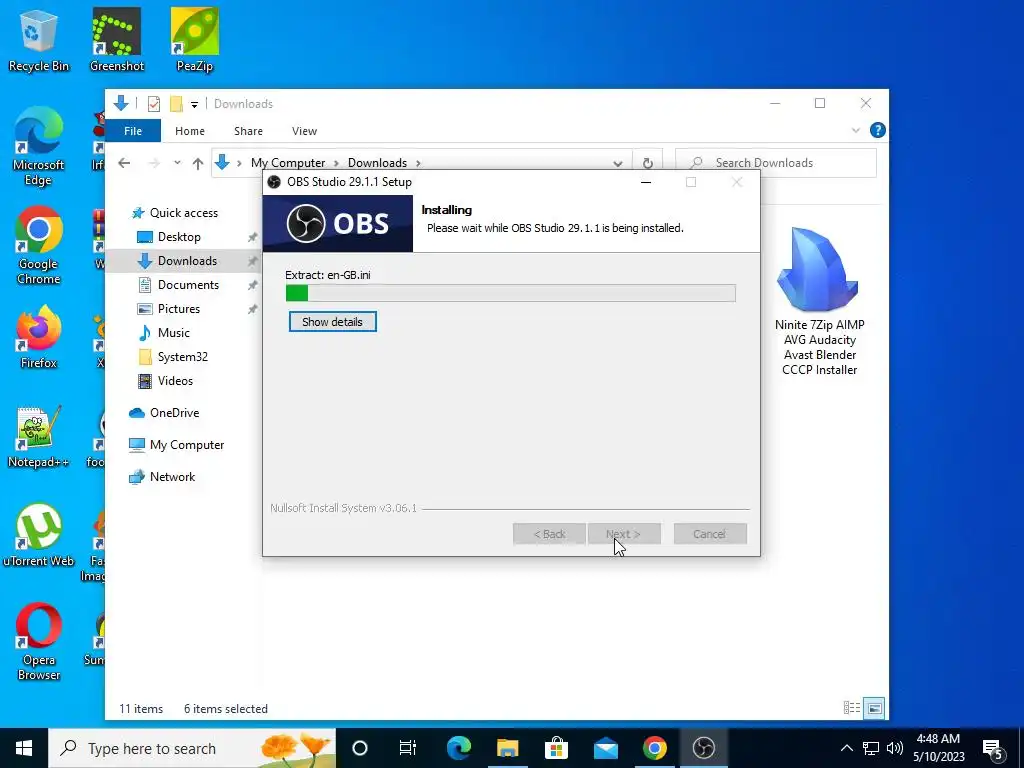Go up one folder level
The height and width of the screenshot is (768, 1024).
click(198, 163)
